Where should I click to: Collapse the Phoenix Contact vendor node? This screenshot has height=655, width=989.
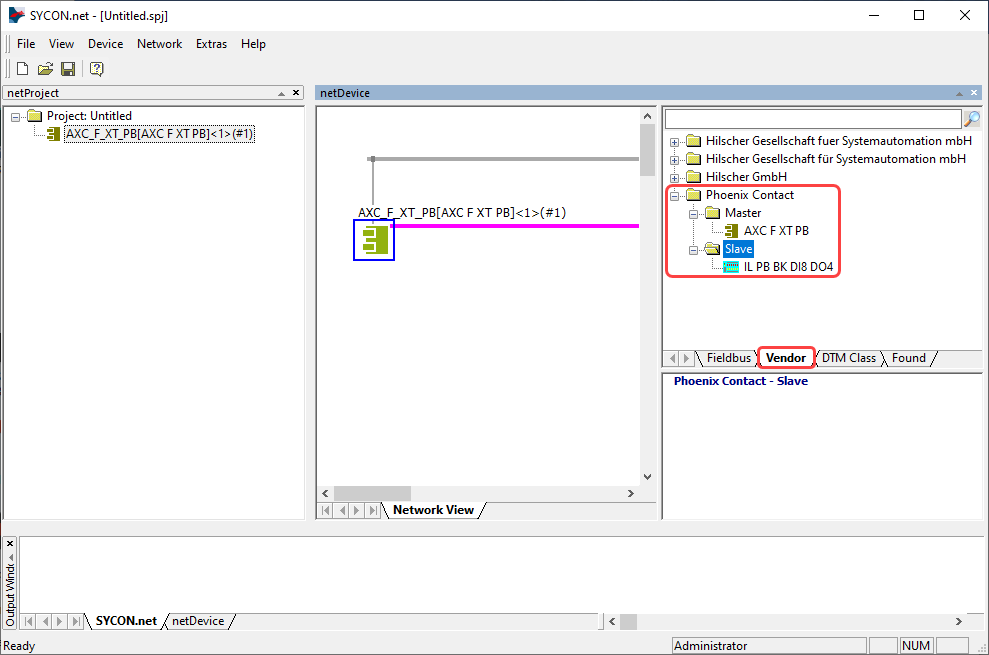tap(674, 196)
